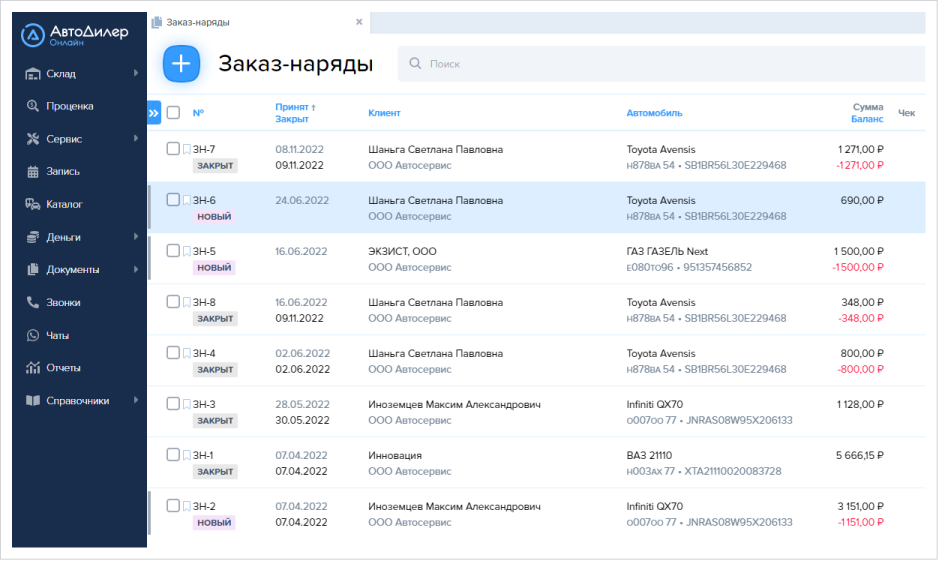Sort by № column header
Image resolution: width=938 pixels, height=561 pixels.
click(x=198, y=112)
